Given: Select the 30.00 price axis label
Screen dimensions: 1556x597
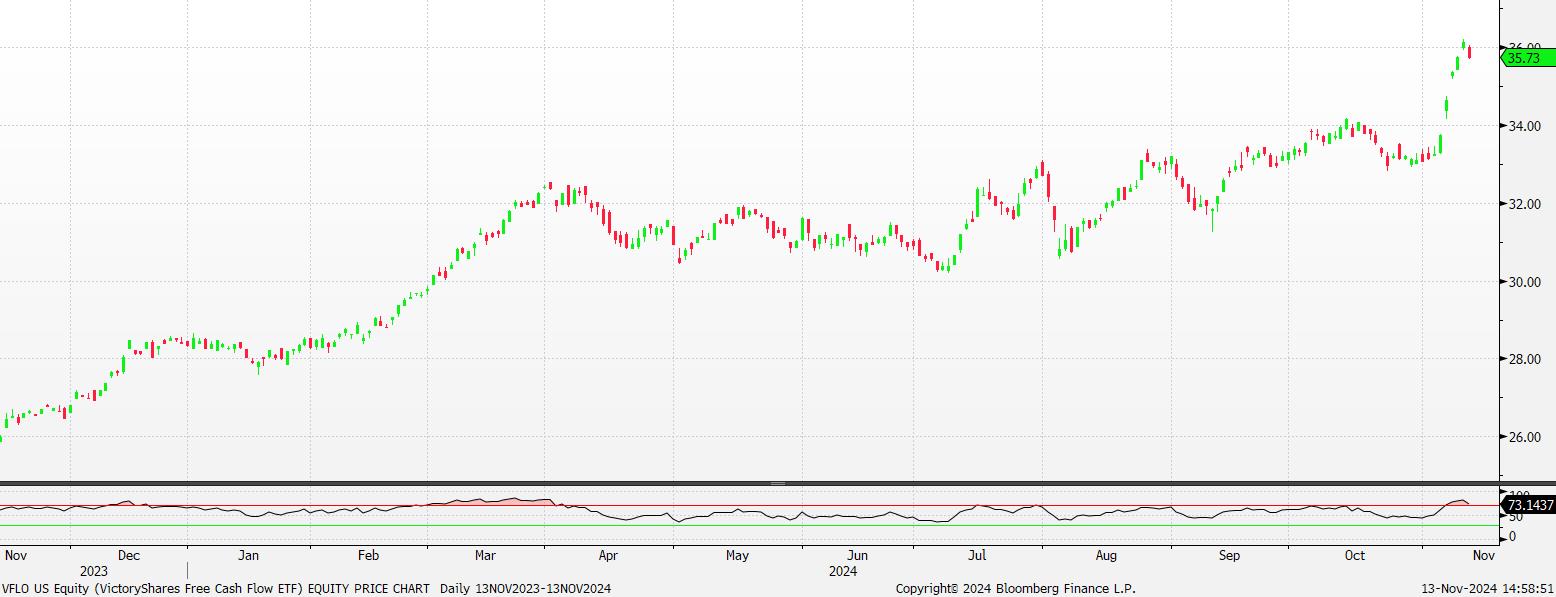Looking at the screenshot, I should pos(1524,282).
